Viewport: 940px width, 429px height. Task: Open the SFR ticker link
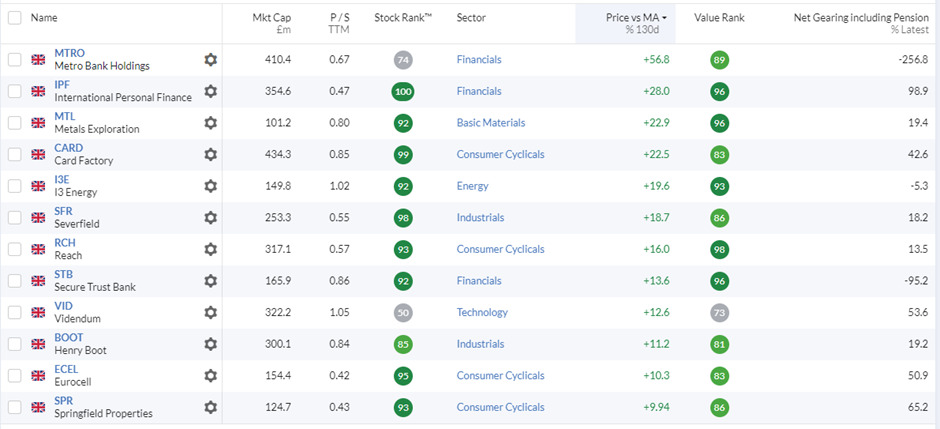(x=64, y=212)
